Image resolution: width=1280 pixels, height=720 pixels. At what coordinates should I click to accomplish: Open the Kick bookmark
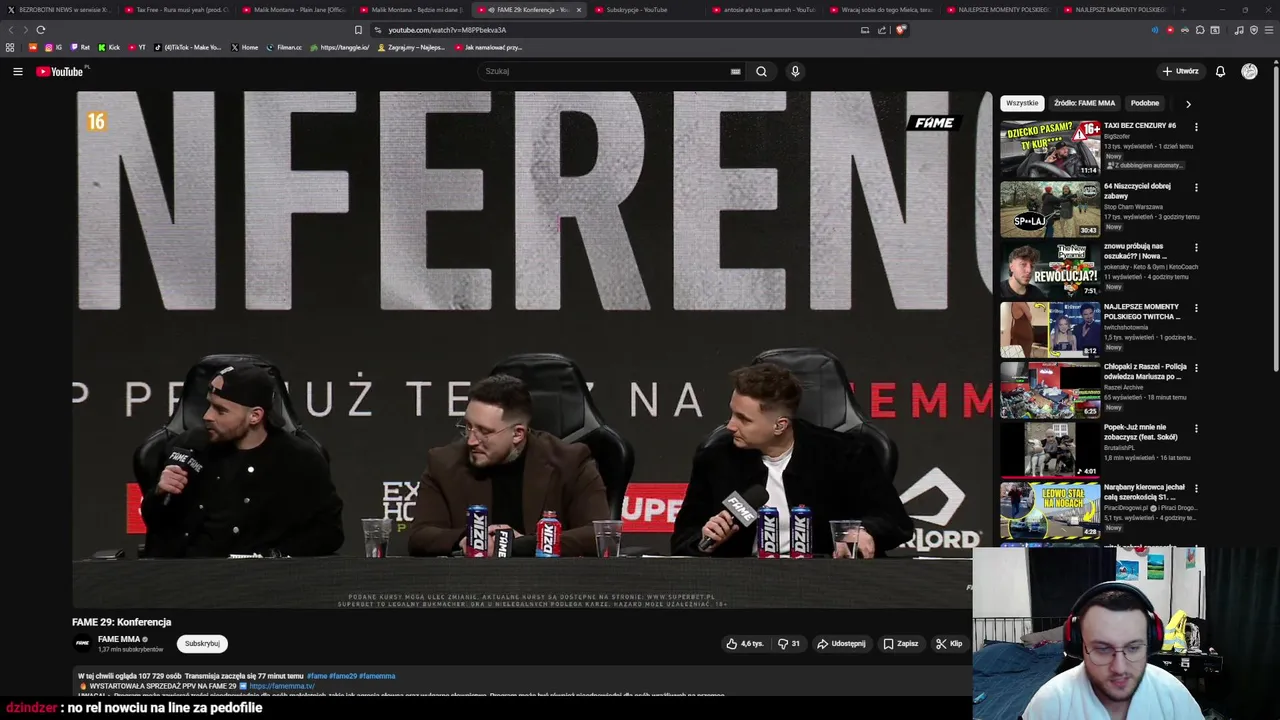pos(109,47)
